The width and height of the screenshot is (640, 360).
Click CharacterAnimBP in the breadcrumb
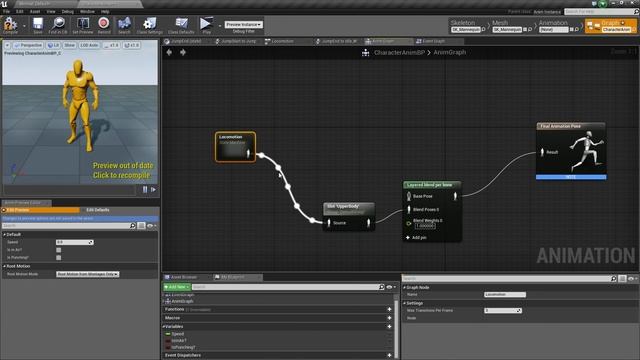[399, 52]
